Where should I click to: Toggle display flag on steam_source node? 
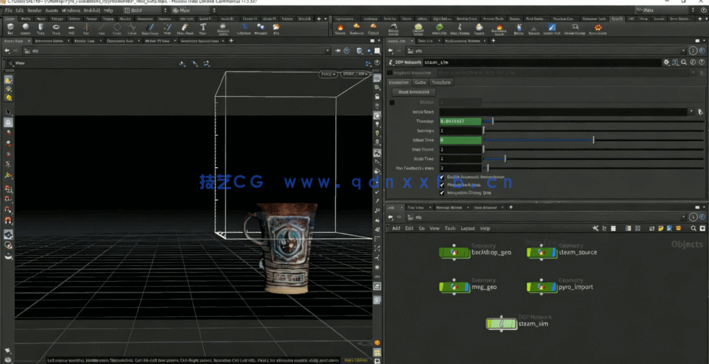pos(554,252)
